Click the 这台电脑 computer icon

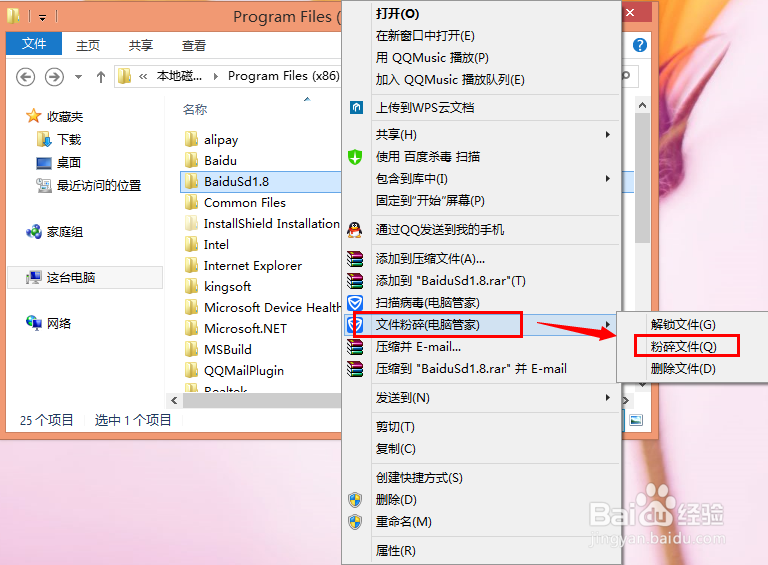(x=34, y=278)
